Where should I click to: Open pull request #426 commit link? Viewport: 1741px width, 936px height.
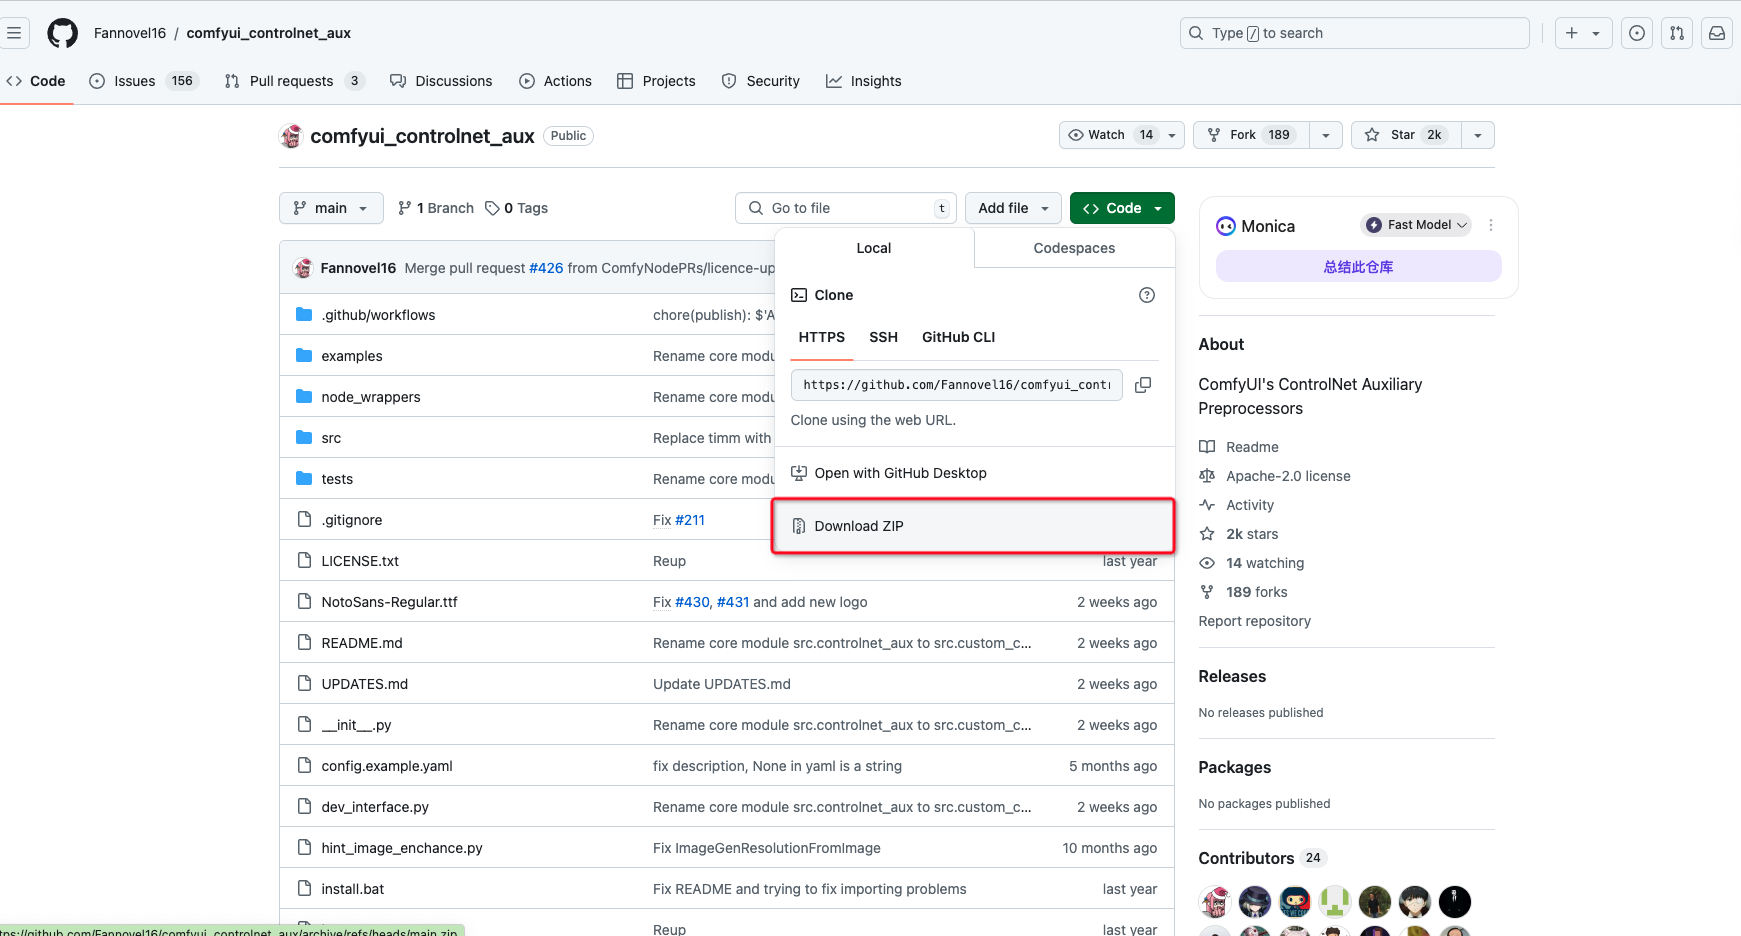point(546,268)
